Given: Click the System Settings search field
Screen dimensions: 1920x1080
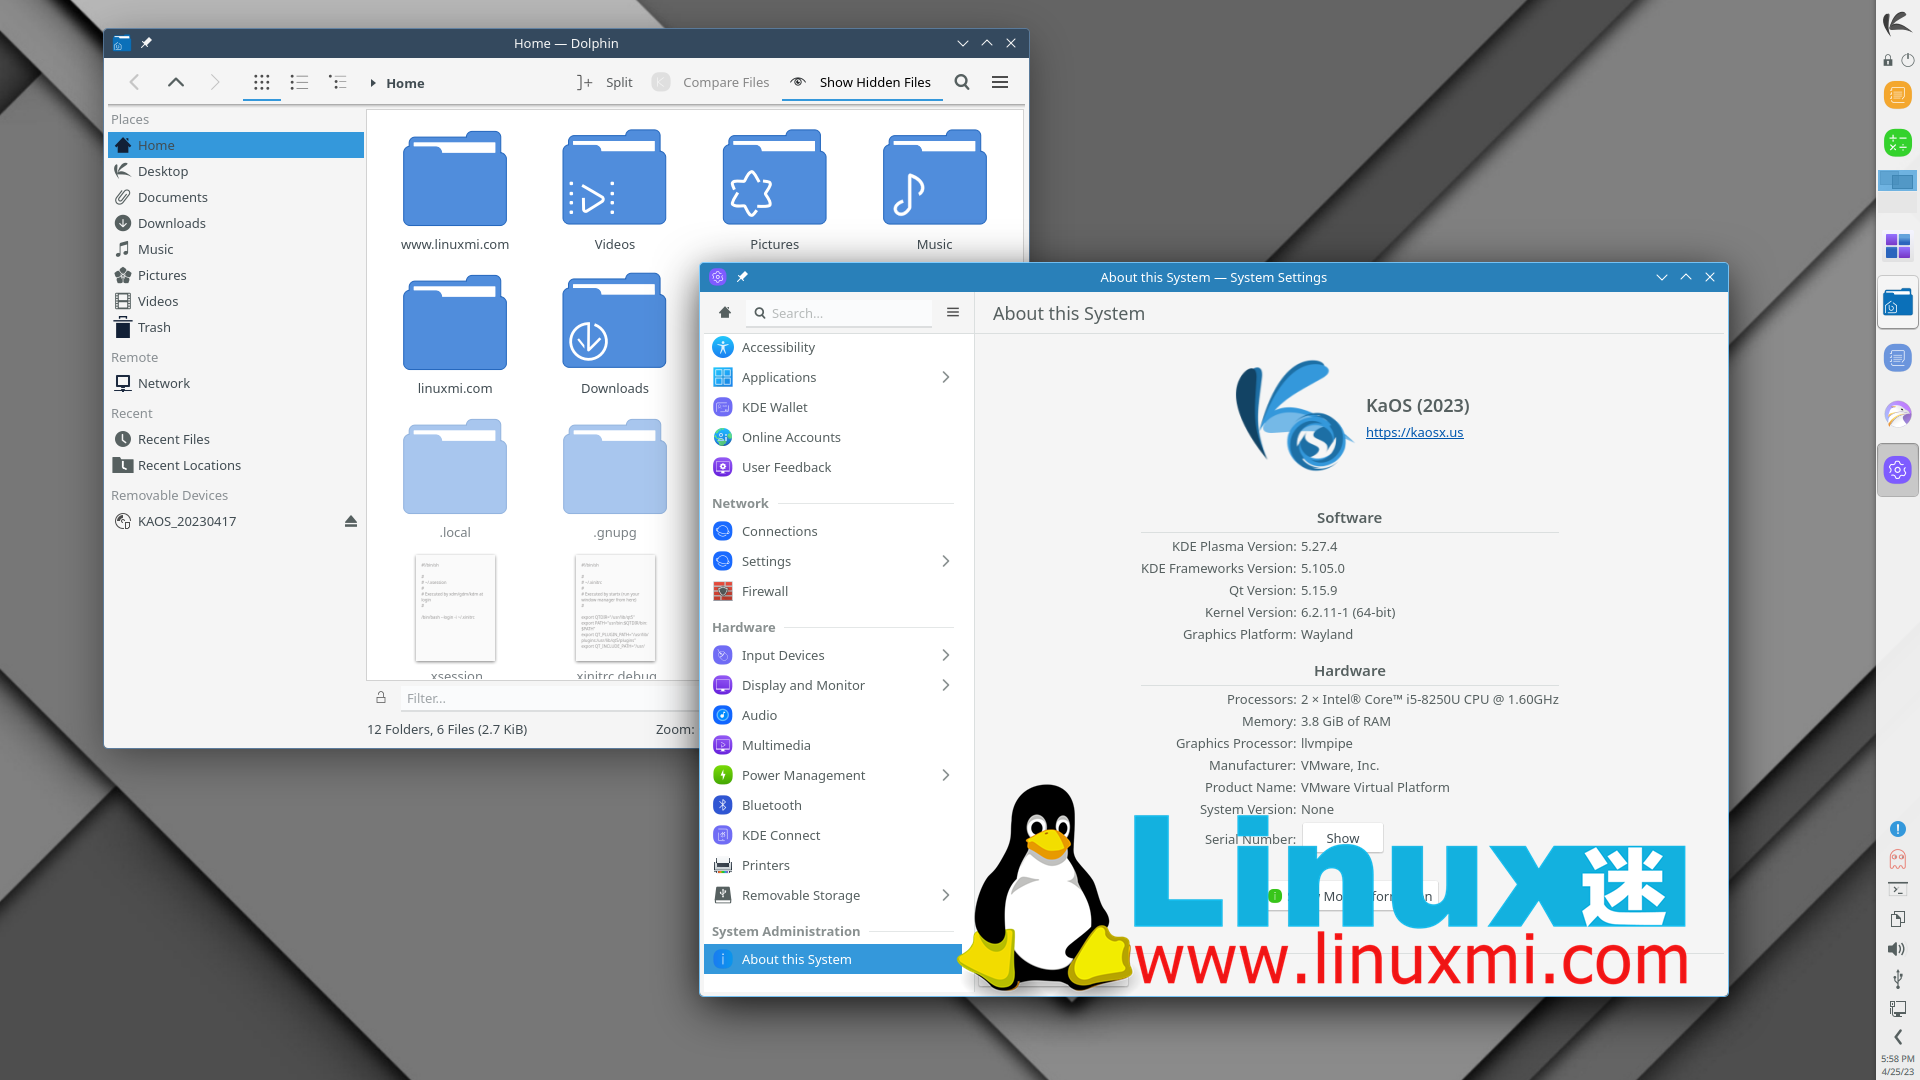Looking at the screenshot, I should [840, 313].
